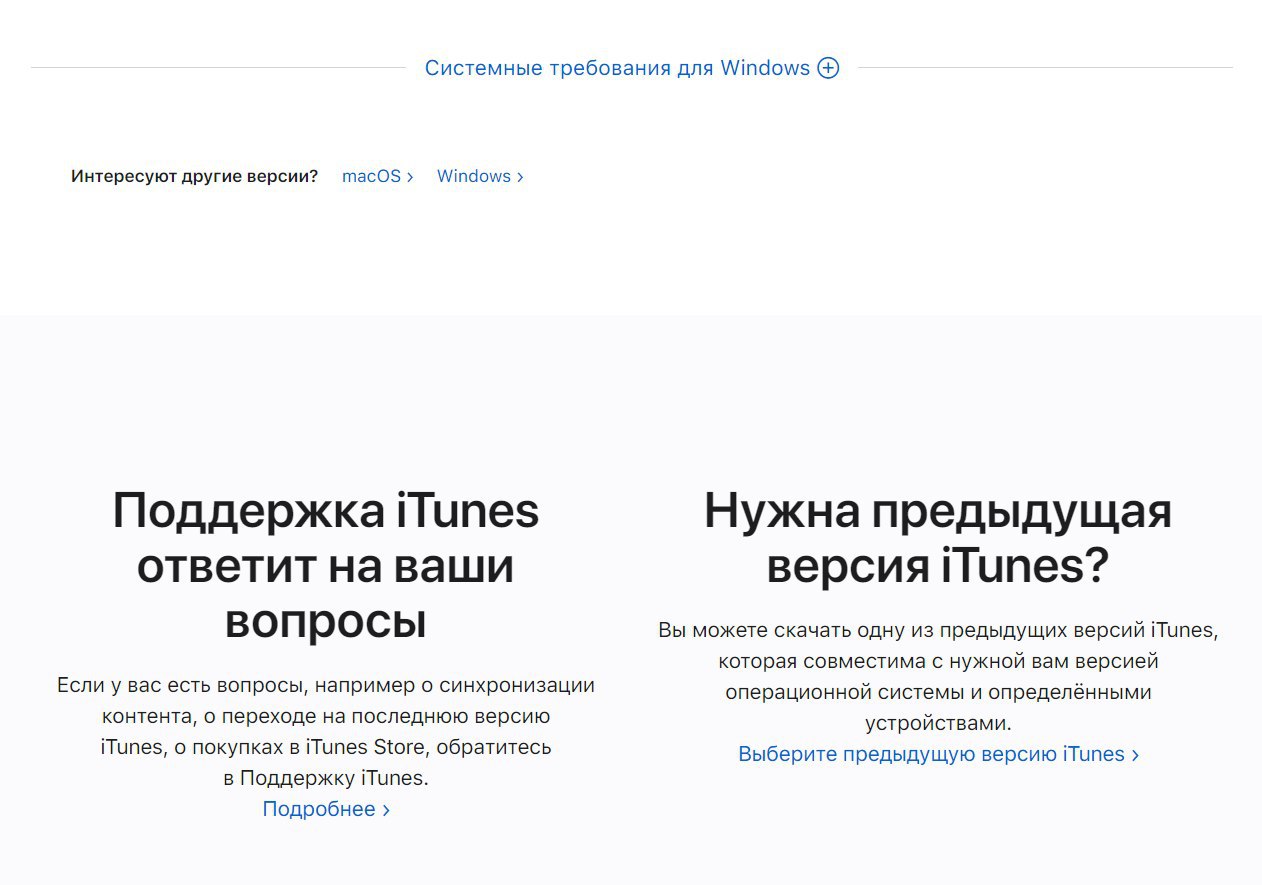Screen dimensions: 1262x885
Task: Click the paragraph starting 'Вы можете скачать одну'
Action: (938, 676)
